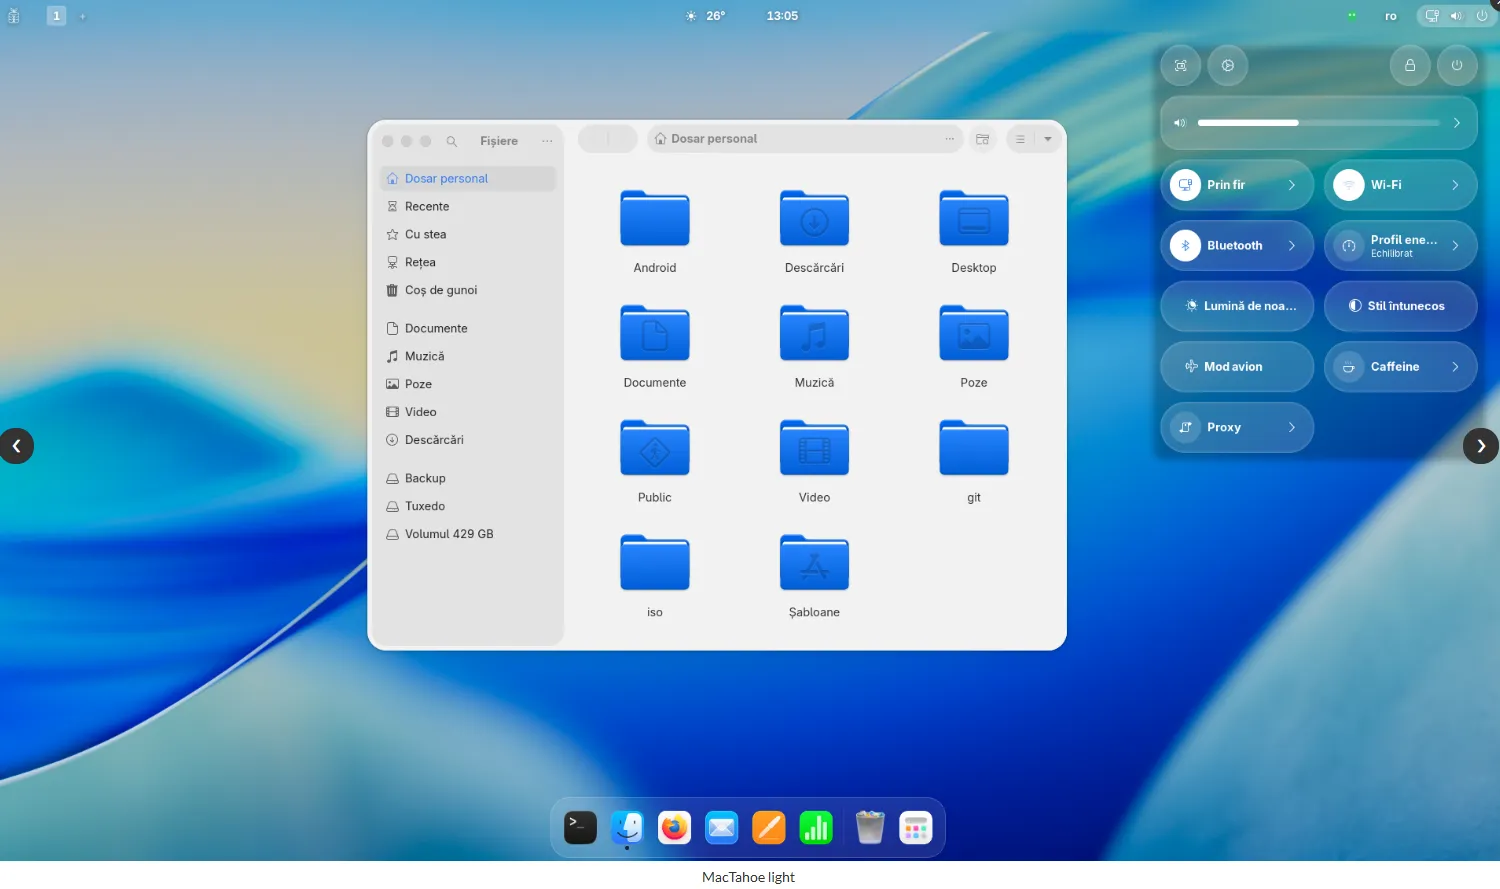This screenshot has width=1500, height=889.
Task: Open the Terminal app from dock
Action: (x=580, y=828)
